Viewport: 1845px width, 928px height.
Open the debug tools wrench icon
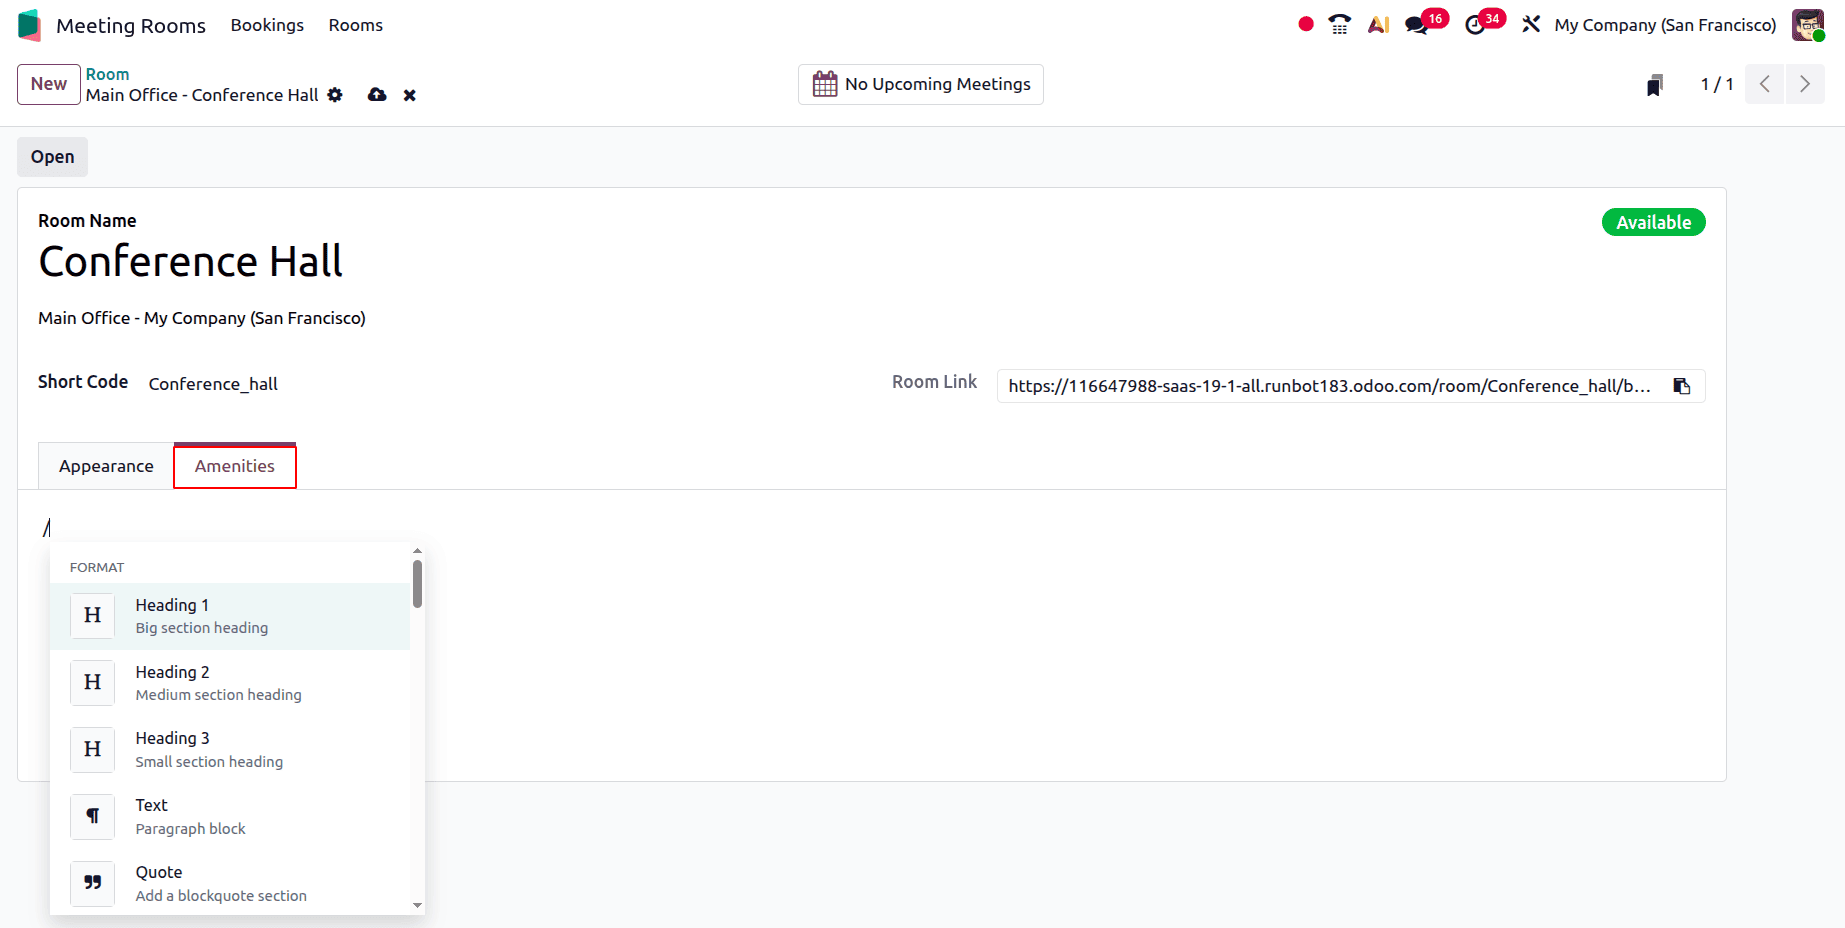click(x=1531, y=24)
